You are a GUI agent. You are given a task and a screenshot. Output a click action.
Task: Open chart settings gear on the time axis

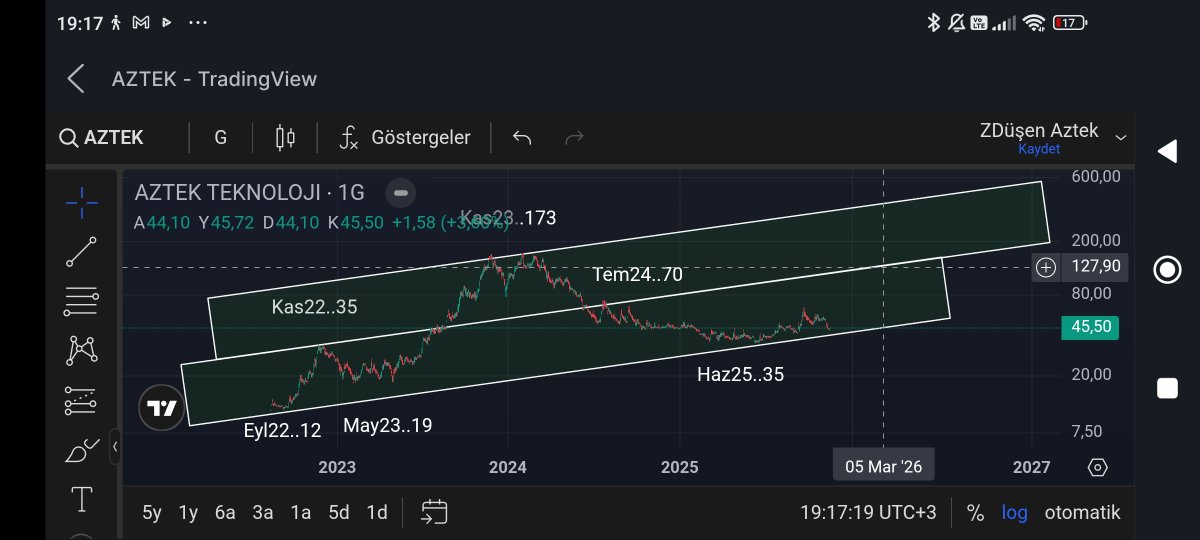pos(1098,467)
